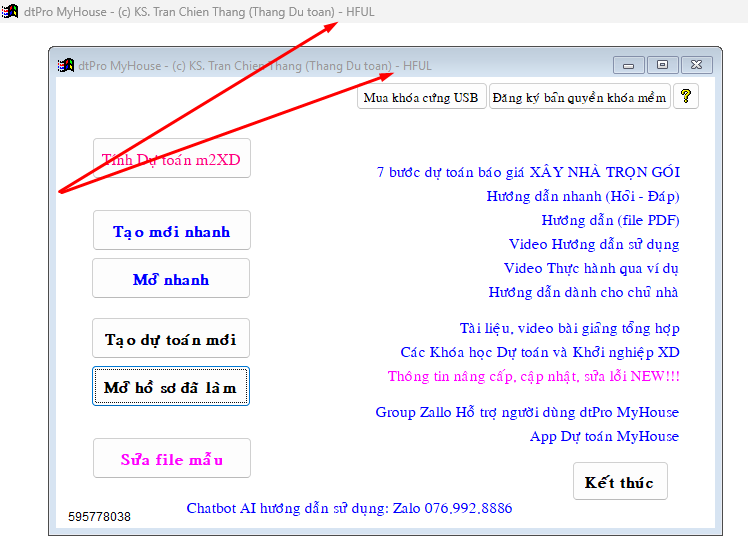This screenshot has height=556, width=748.
Task: Click the Tạo mới nhanh button
Action: (x=171, y=231)
